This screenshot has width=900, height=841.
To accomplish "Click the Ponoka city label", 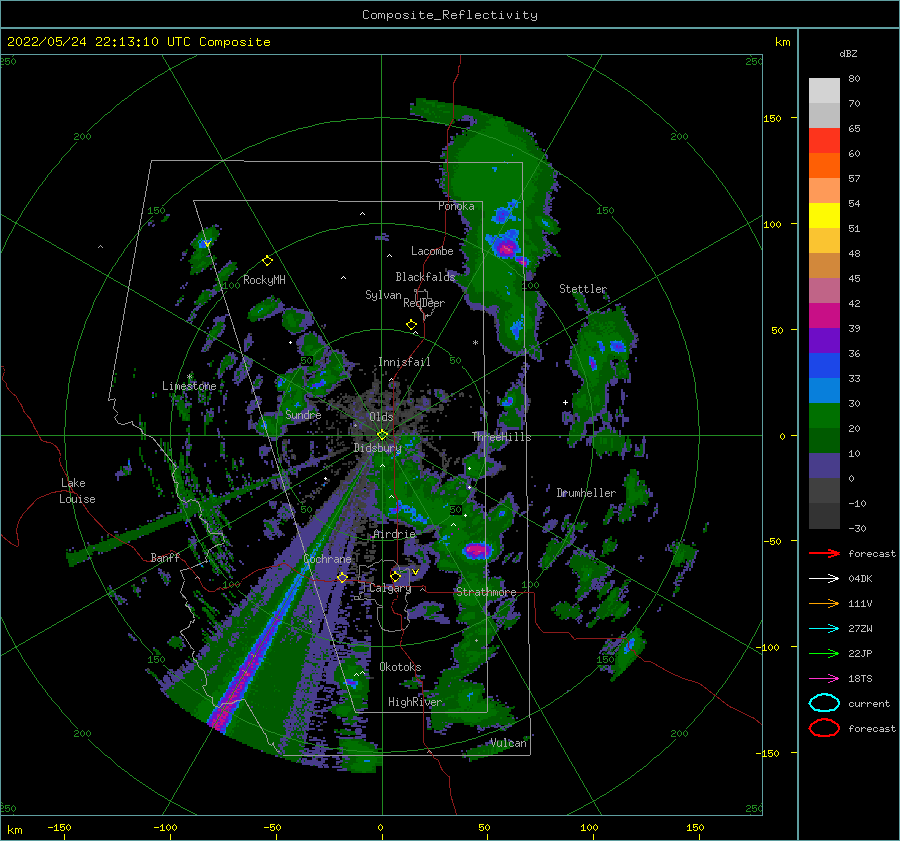I will [x=456, y=206].
